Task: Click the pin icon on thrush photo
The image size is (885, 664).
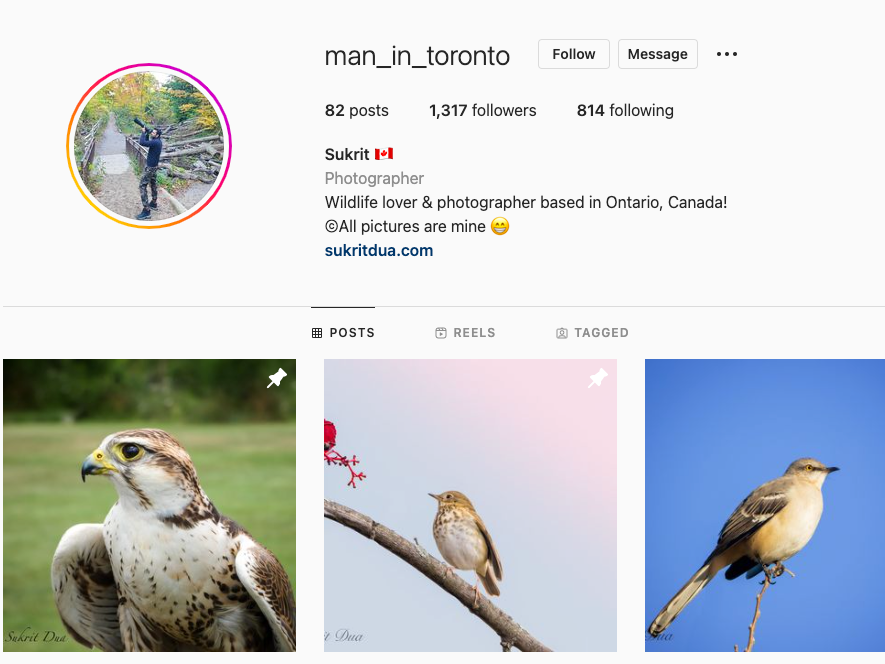Action: pos(598,378)
